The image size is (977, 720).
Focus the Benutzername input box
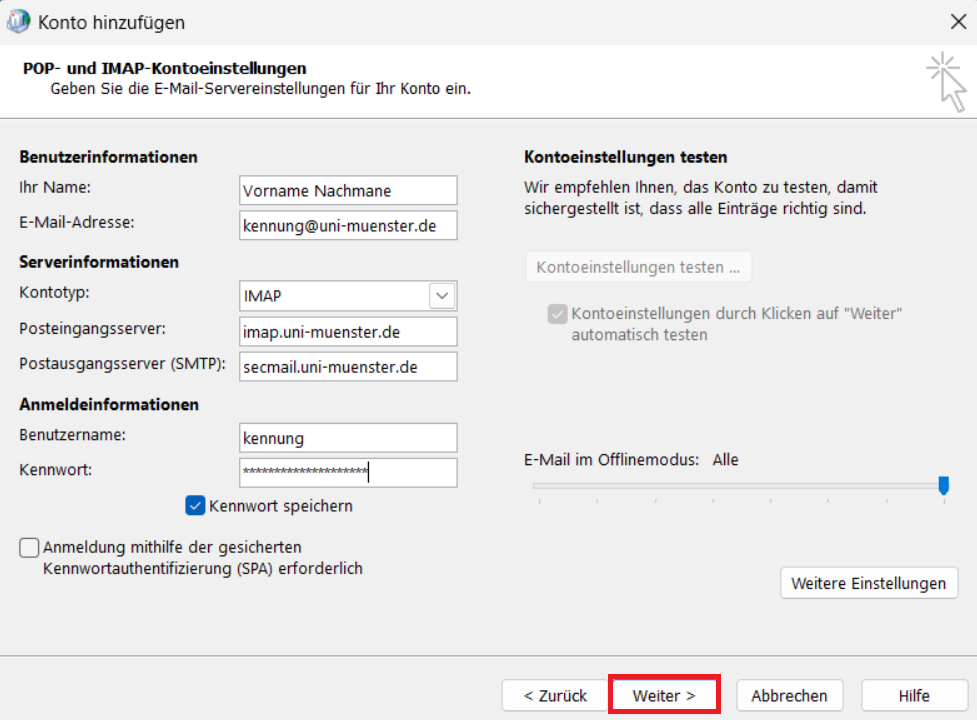click(348, 437)
